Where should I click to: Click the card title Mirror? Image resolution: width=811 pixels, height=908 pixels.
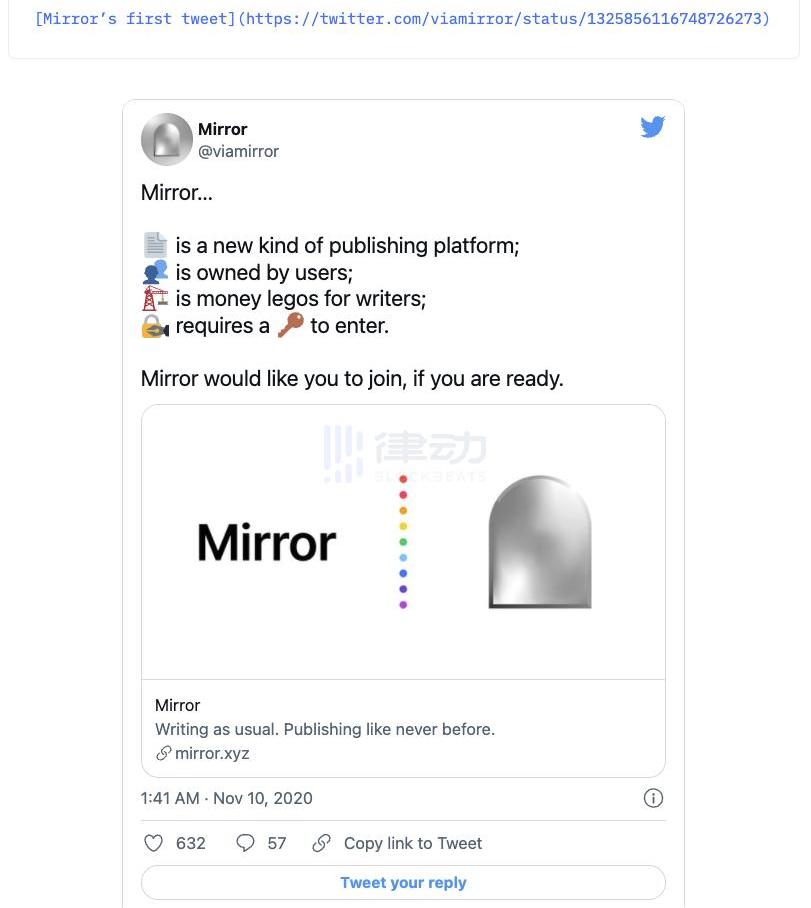point(178,705)
